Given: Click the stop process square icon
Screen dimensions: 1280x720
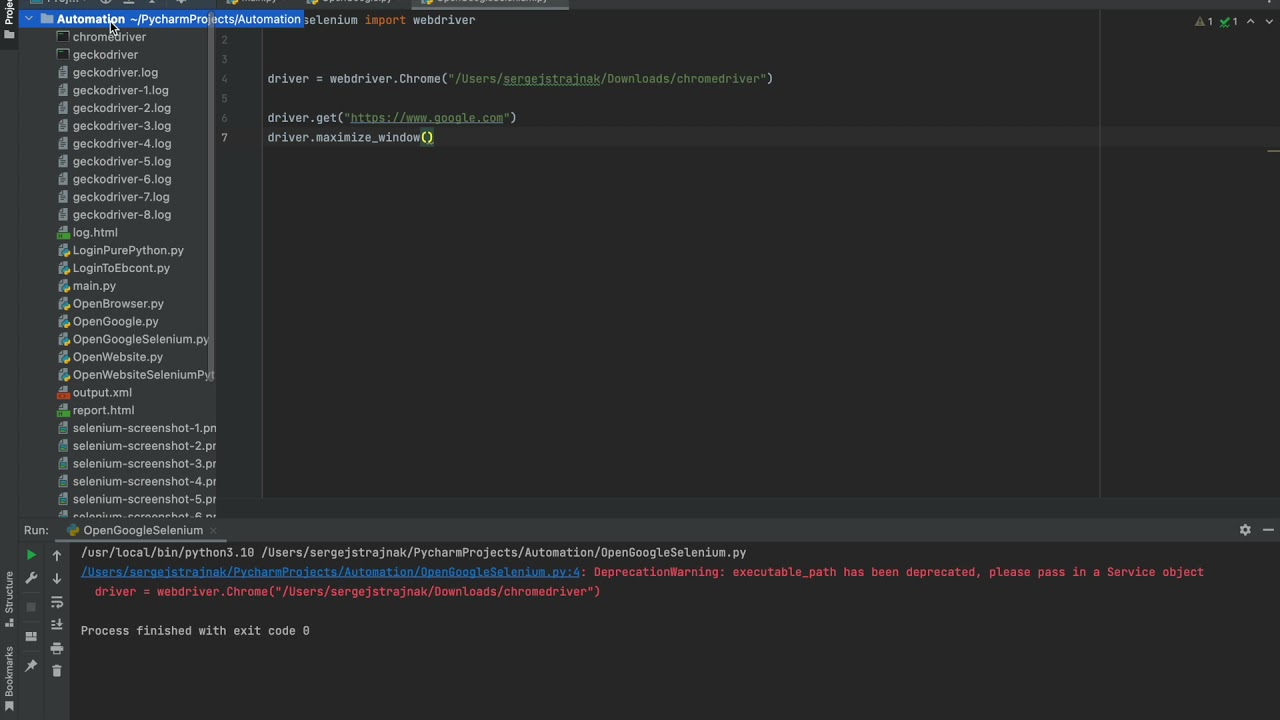Looking at the screenshot, I should [x=31, y=607].
